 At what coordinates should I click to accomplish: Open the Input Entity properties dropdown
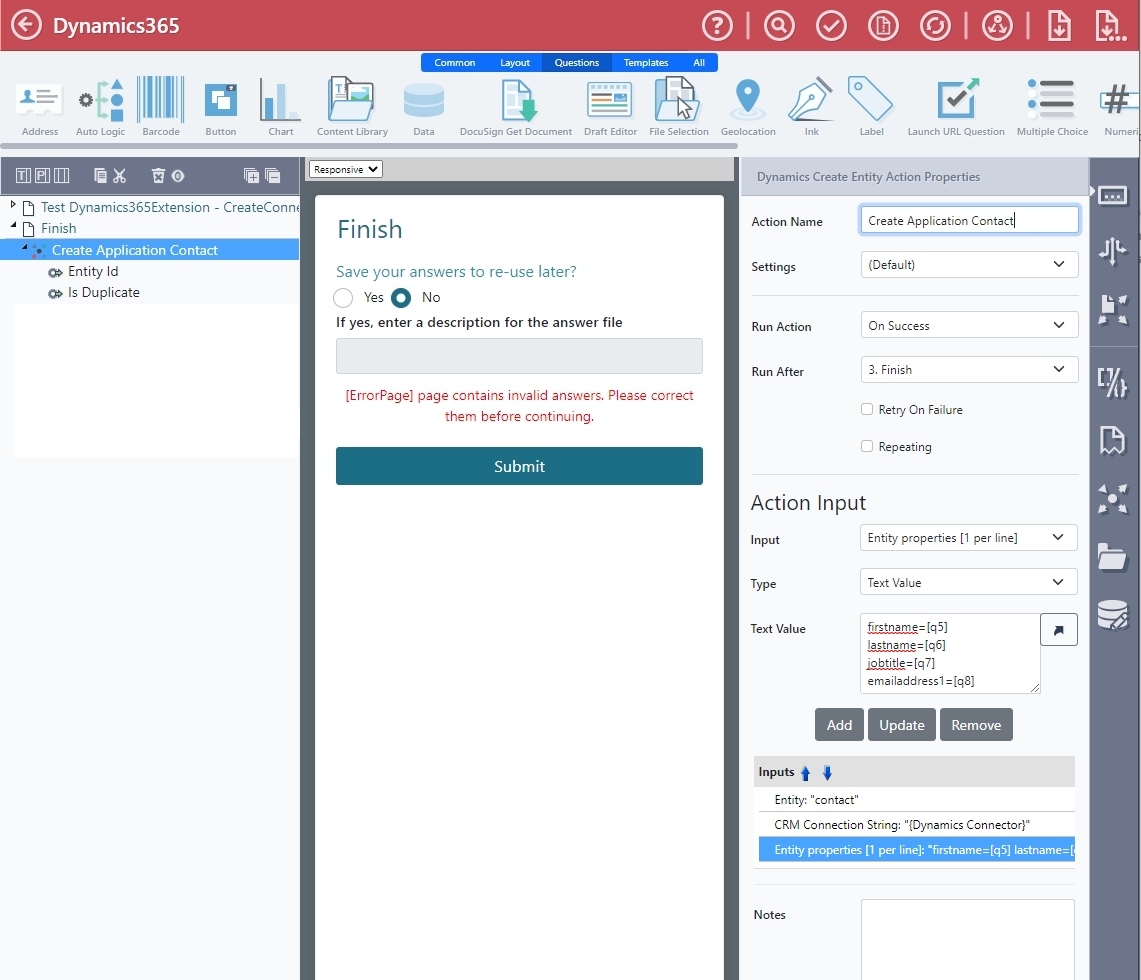click(x=968, y=538)
